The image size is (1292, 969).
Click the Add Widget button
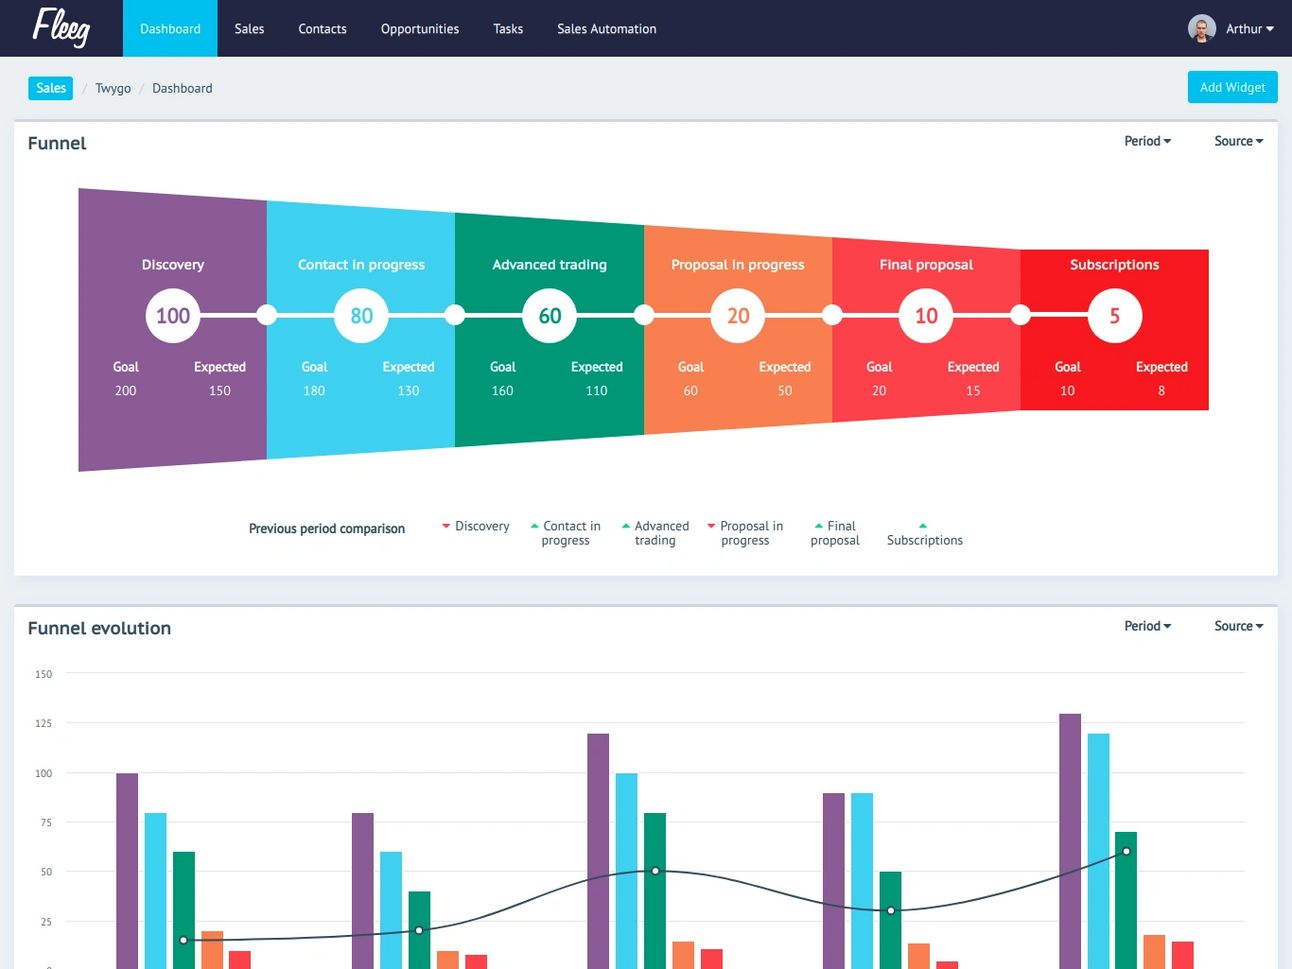click(1232, 87)
